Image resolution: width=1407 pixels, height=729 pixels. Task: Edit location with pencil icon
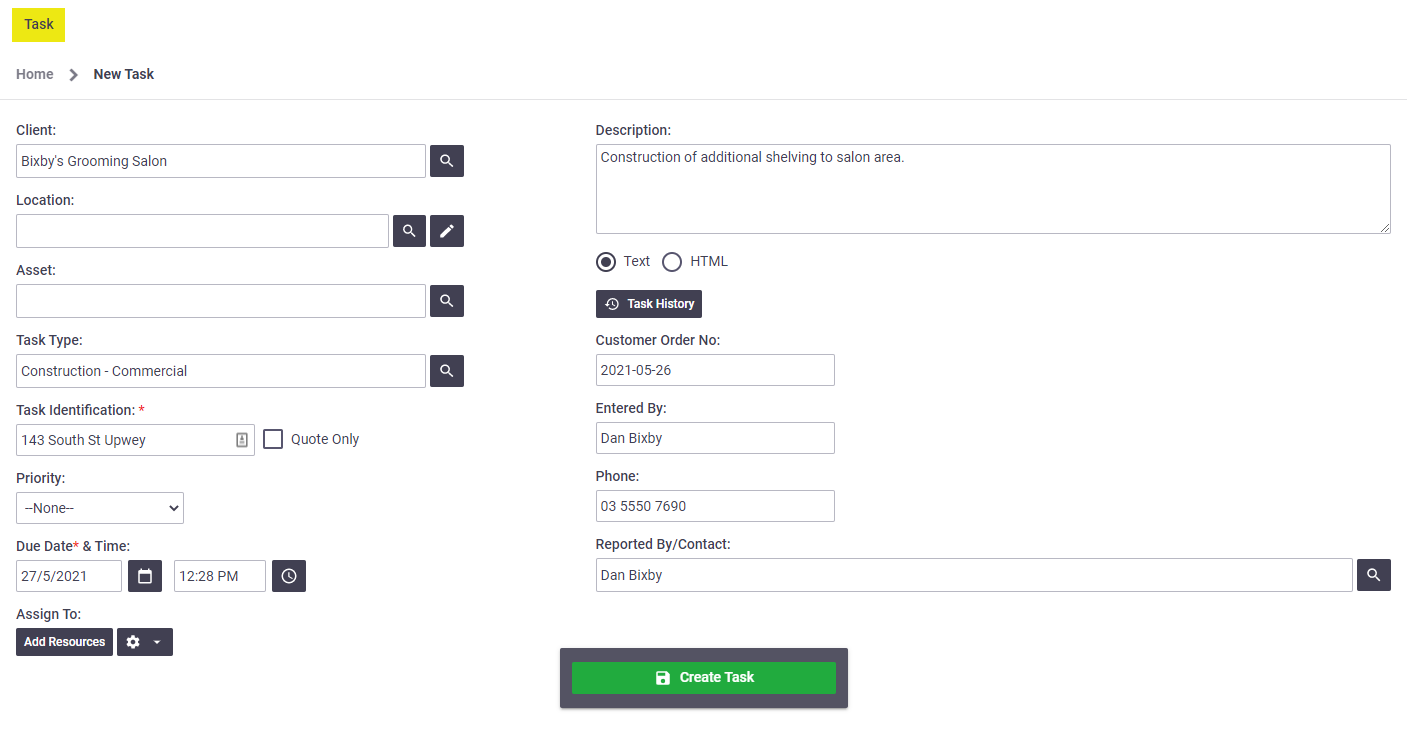point(447,231)
